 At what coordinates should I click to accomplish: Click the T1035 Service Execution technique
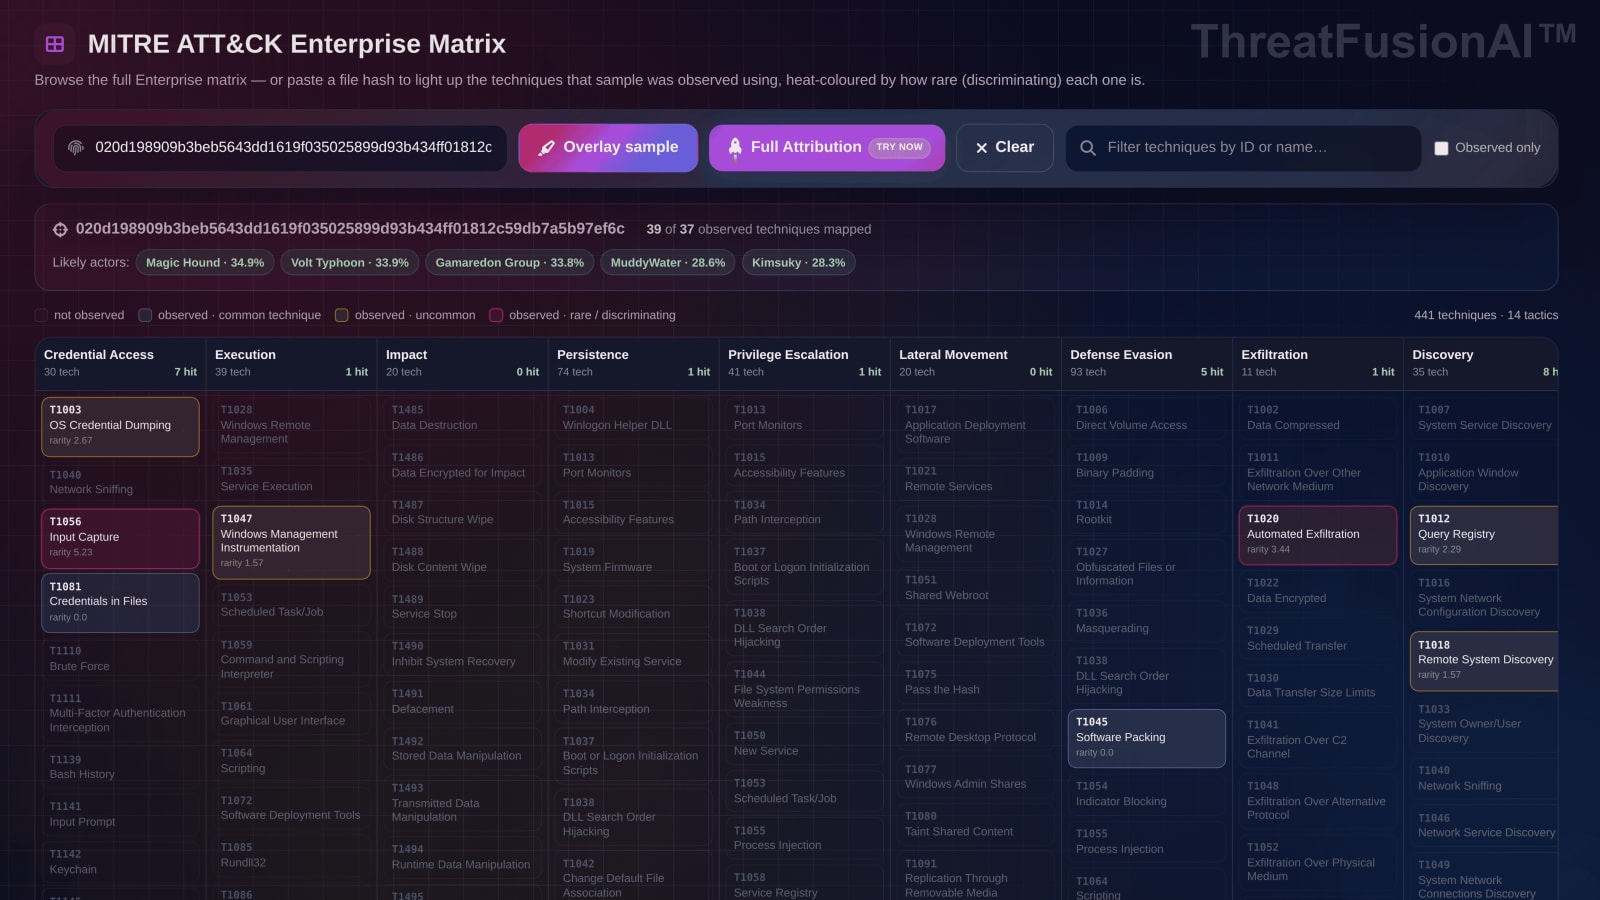click(291, 479)
